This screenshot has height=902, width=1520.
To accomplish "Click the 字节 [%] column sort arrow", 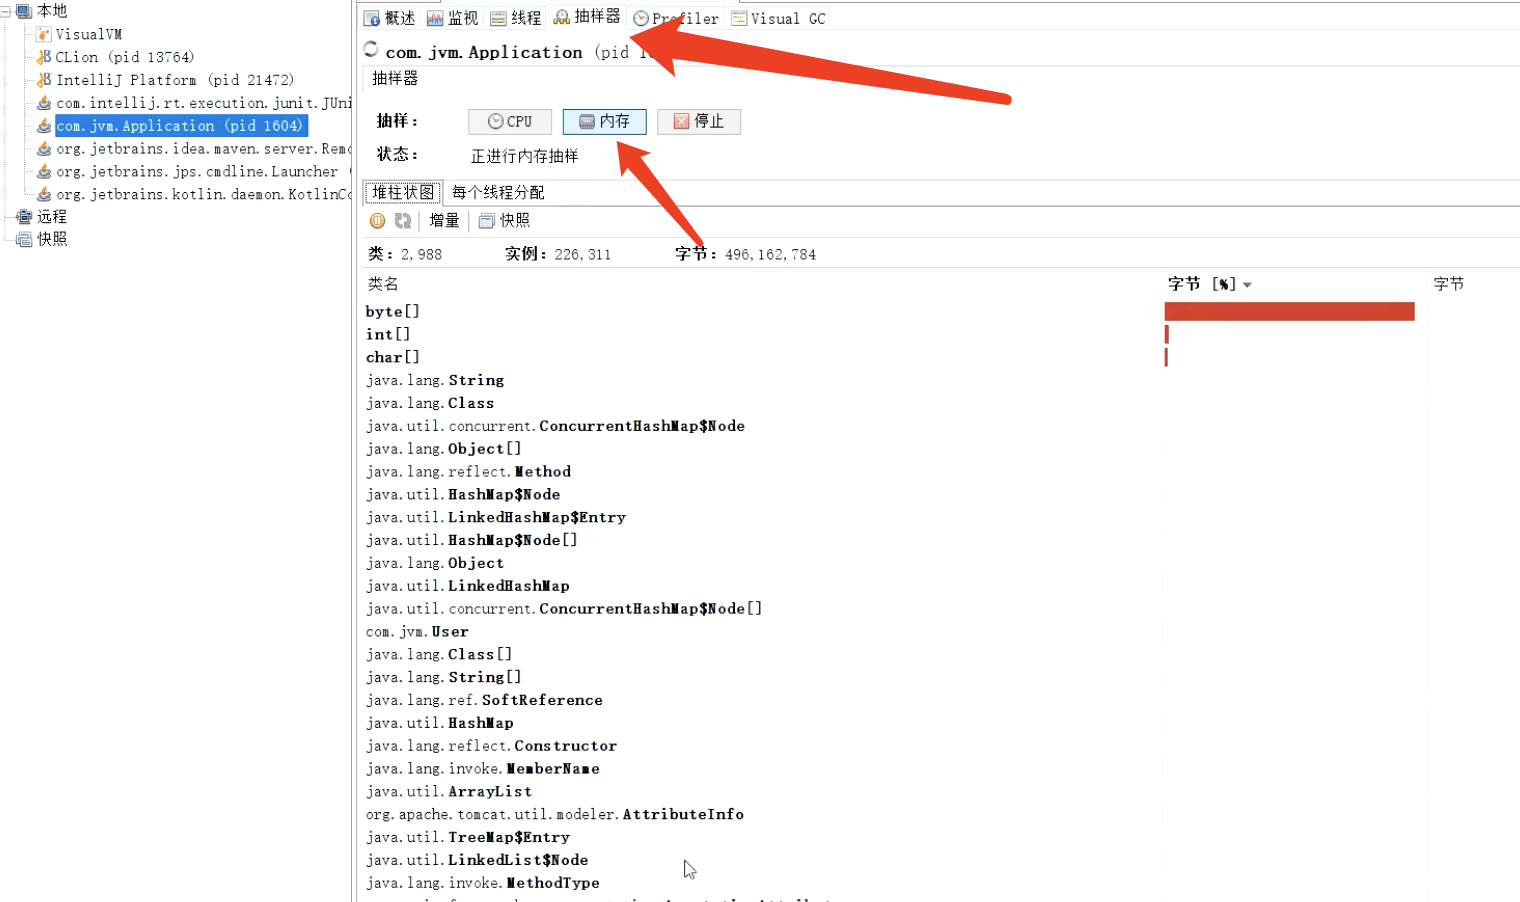I will [x=1247, y=285].
